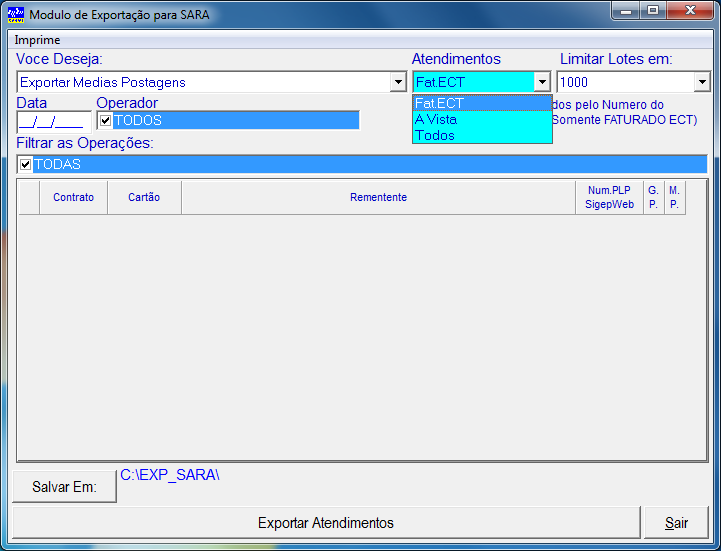Click the application icon in title bar
This screenshot has width=721, height=551.
click(16, 15)
